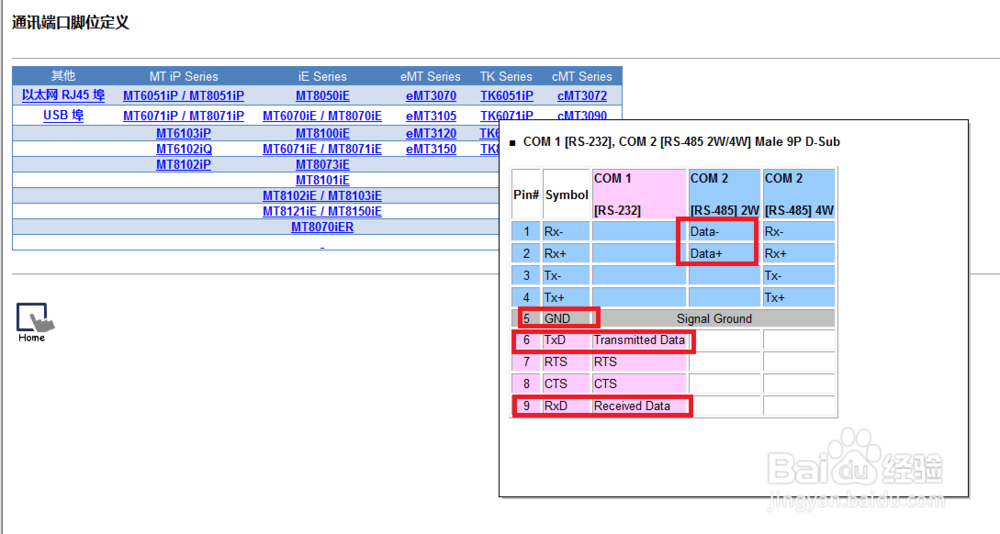Click the CTS symbol cell in the pin 8 row
The height and width of the screenshot is (534, 1000).
[566, 383]
